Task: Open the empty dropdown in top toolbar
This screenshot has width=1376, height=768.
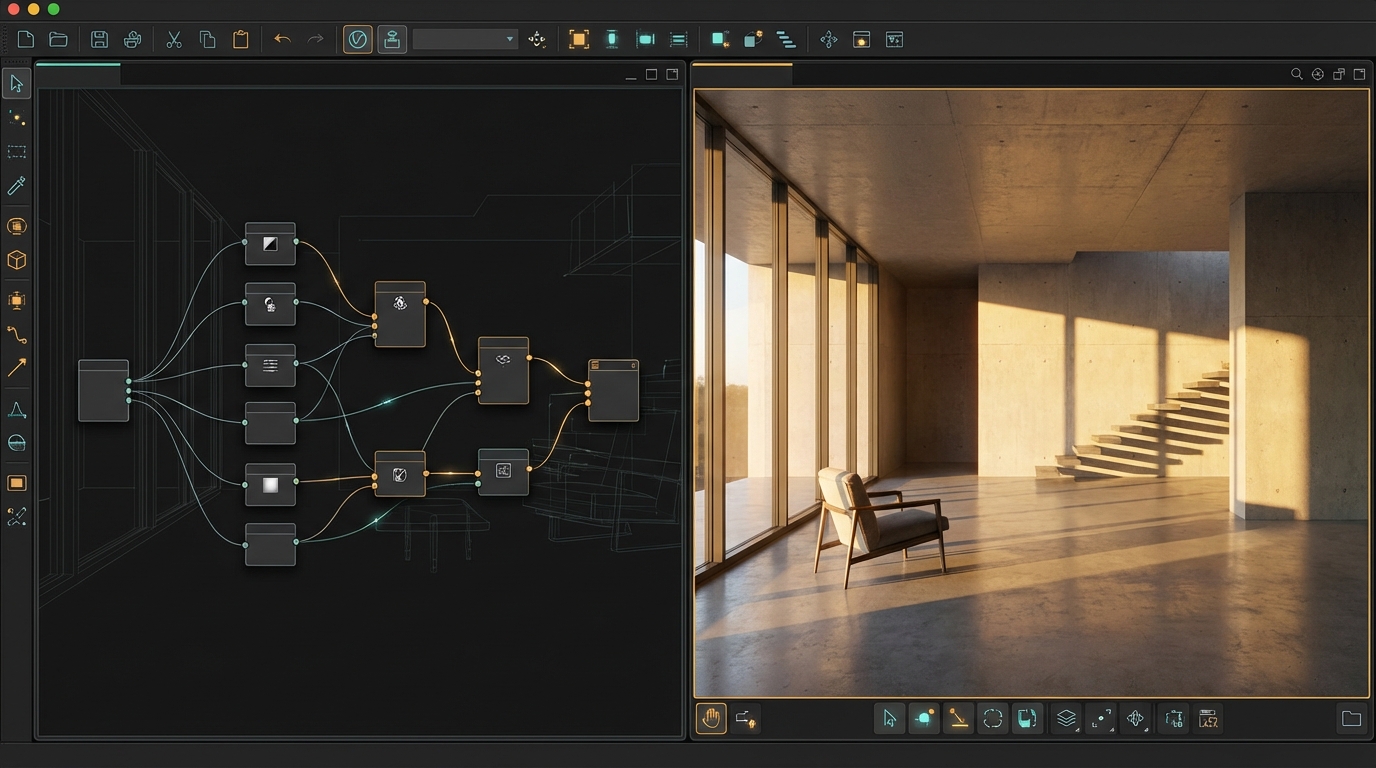Action: point(465,40)
